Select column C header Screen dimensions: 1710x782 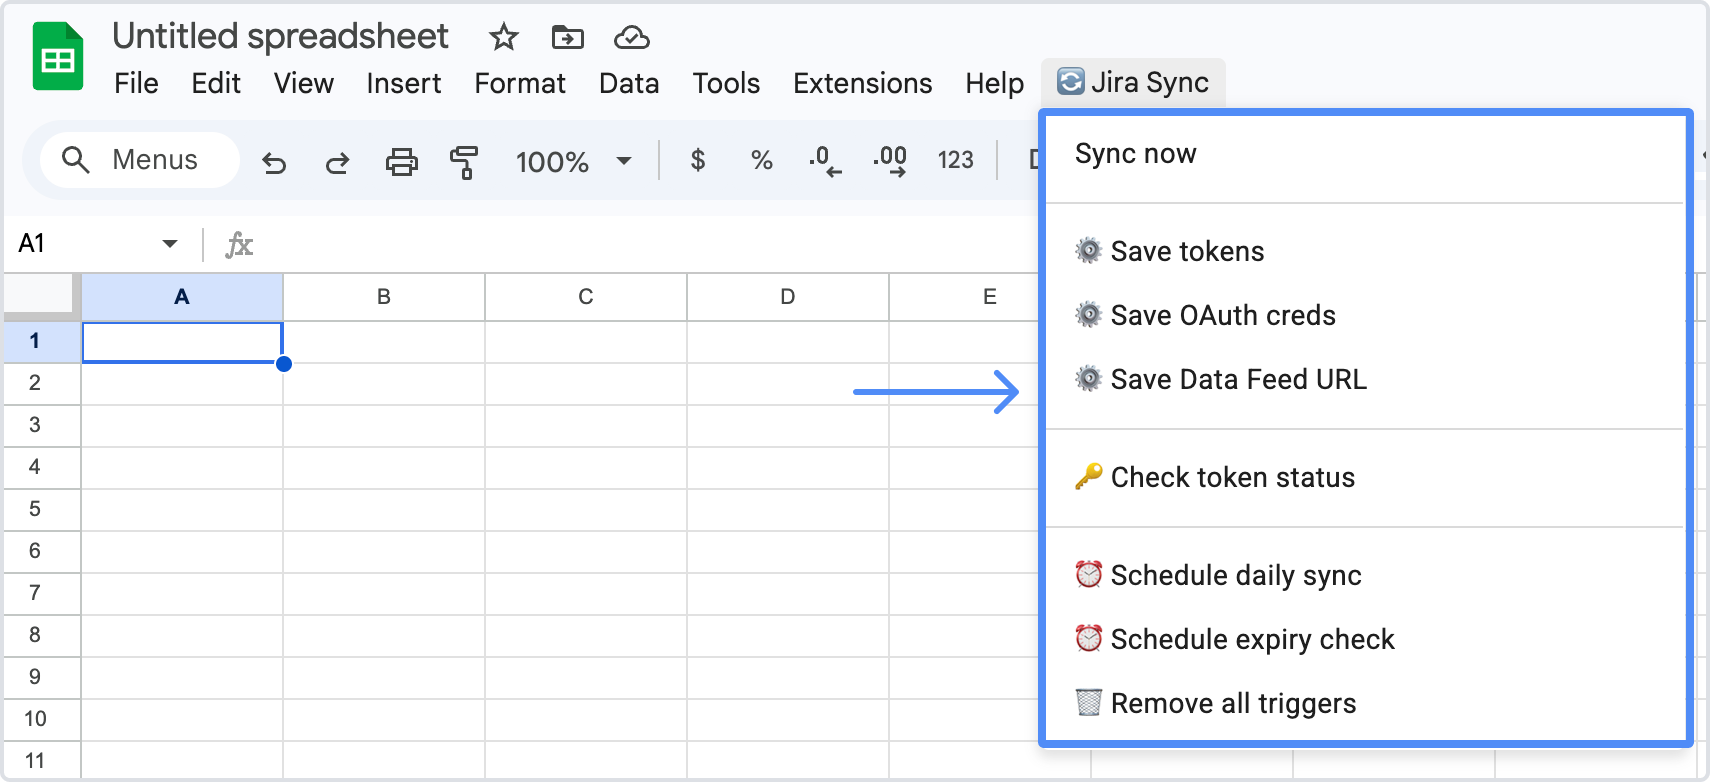586,297
